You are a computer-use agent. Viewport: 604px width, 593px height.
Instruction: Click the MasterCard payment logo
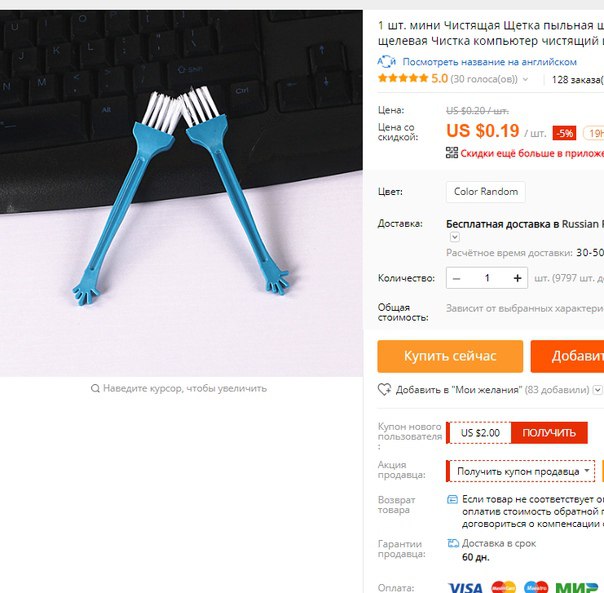point(503,587)
